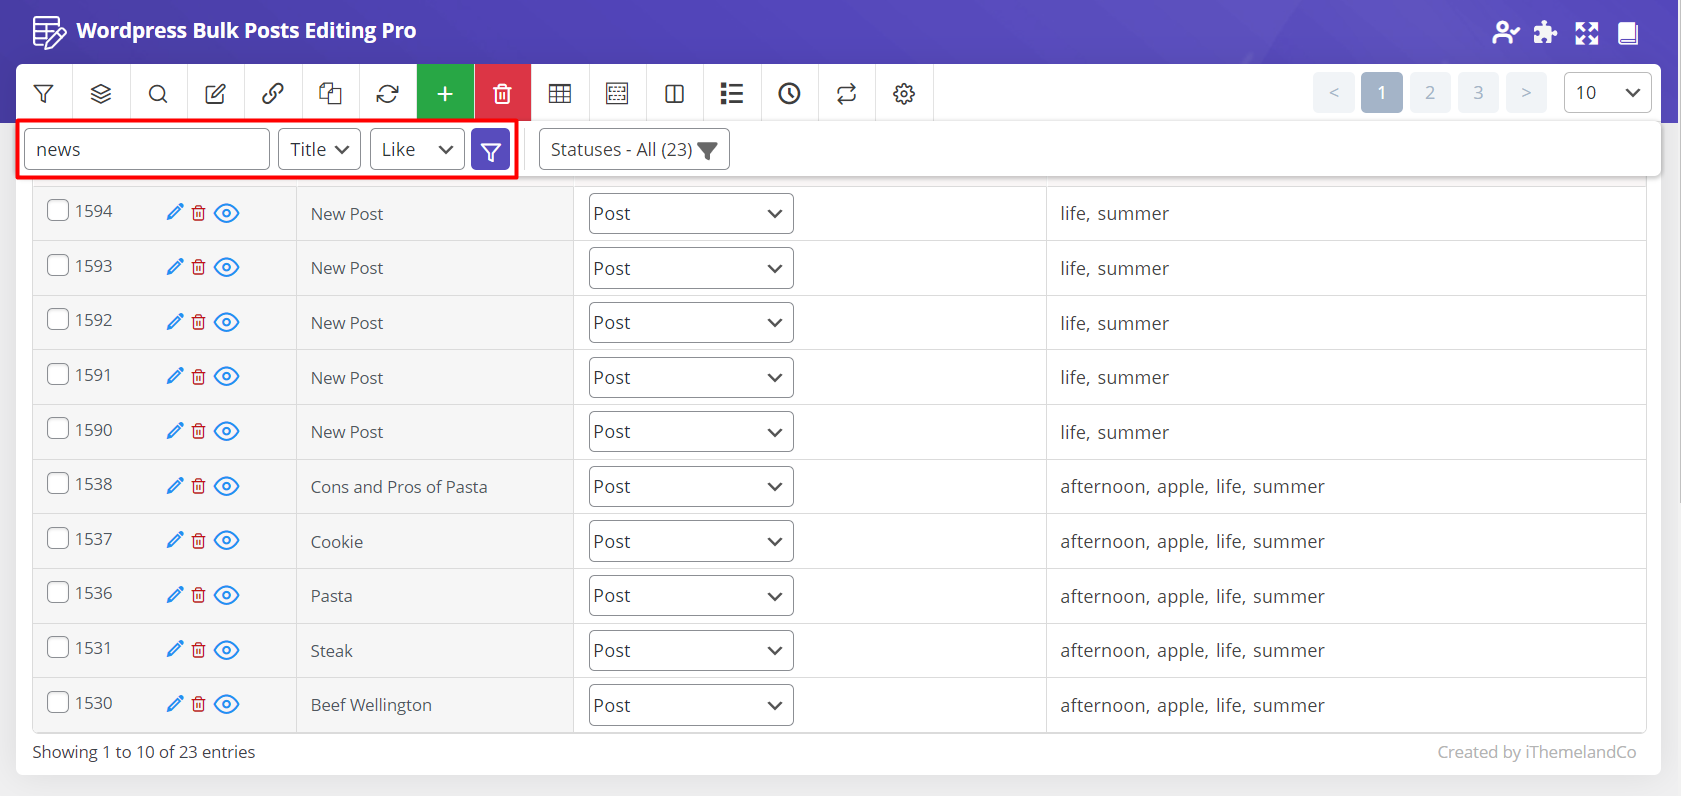Edit post 1538 with pencil icon

click(174, 485)
